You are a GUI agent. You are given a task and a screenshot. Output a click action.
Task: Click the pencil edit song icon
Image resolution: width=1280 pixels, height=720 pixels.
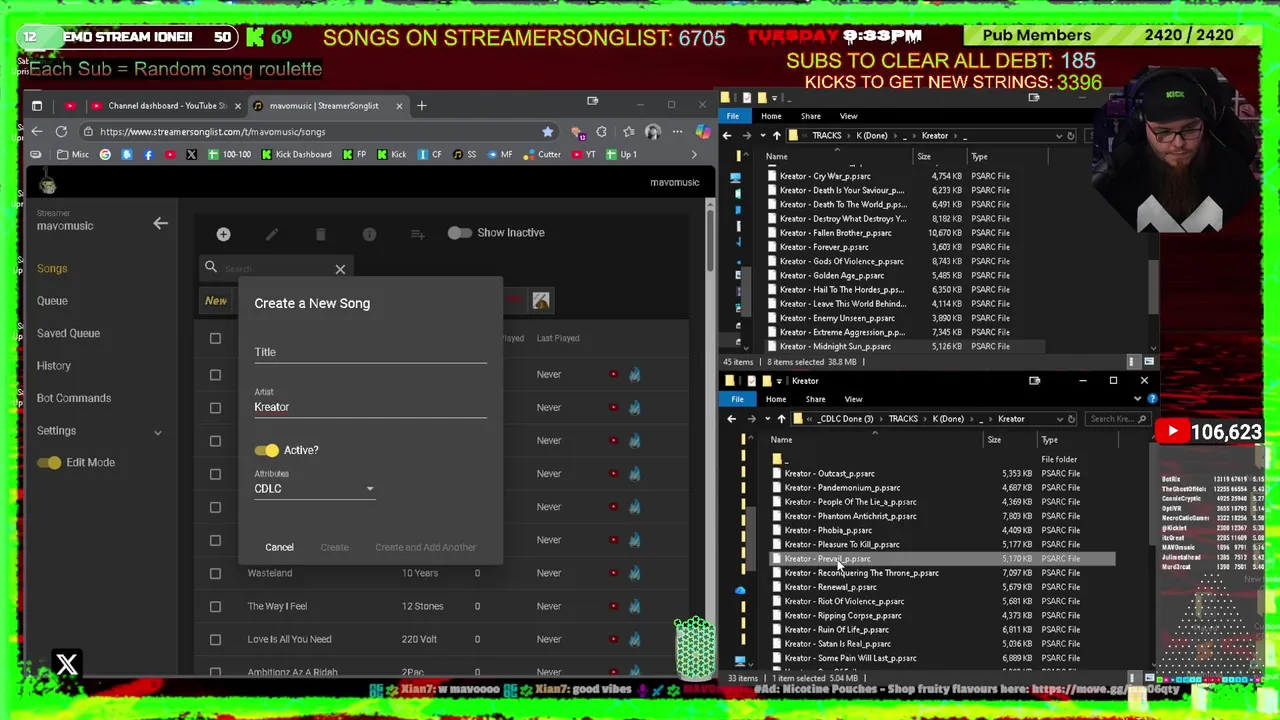pos(272,234)
